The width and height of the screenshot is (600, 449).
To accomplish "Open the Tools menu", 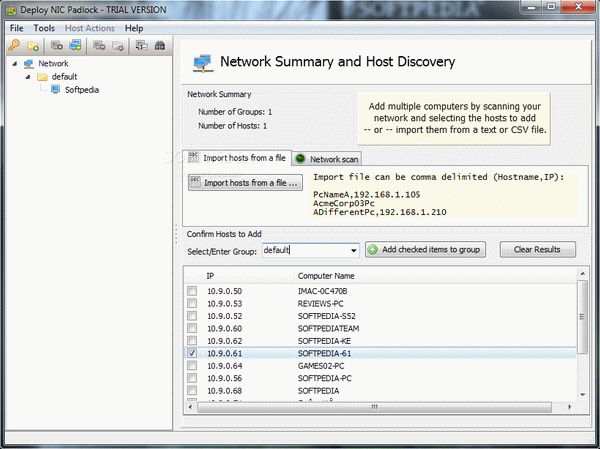I will coord(44,28).
